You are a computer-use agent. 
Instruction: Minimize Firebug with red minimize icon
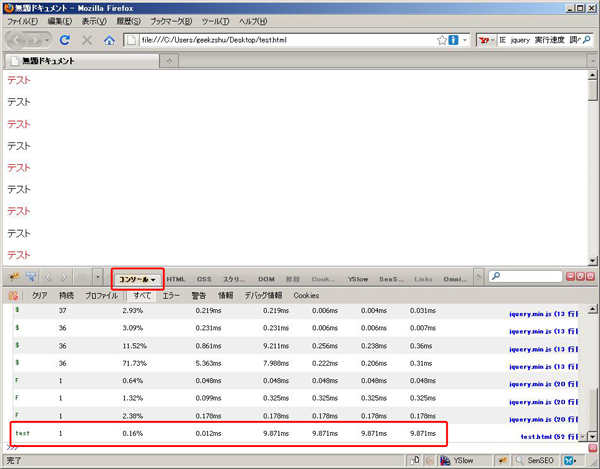(570, 276)
